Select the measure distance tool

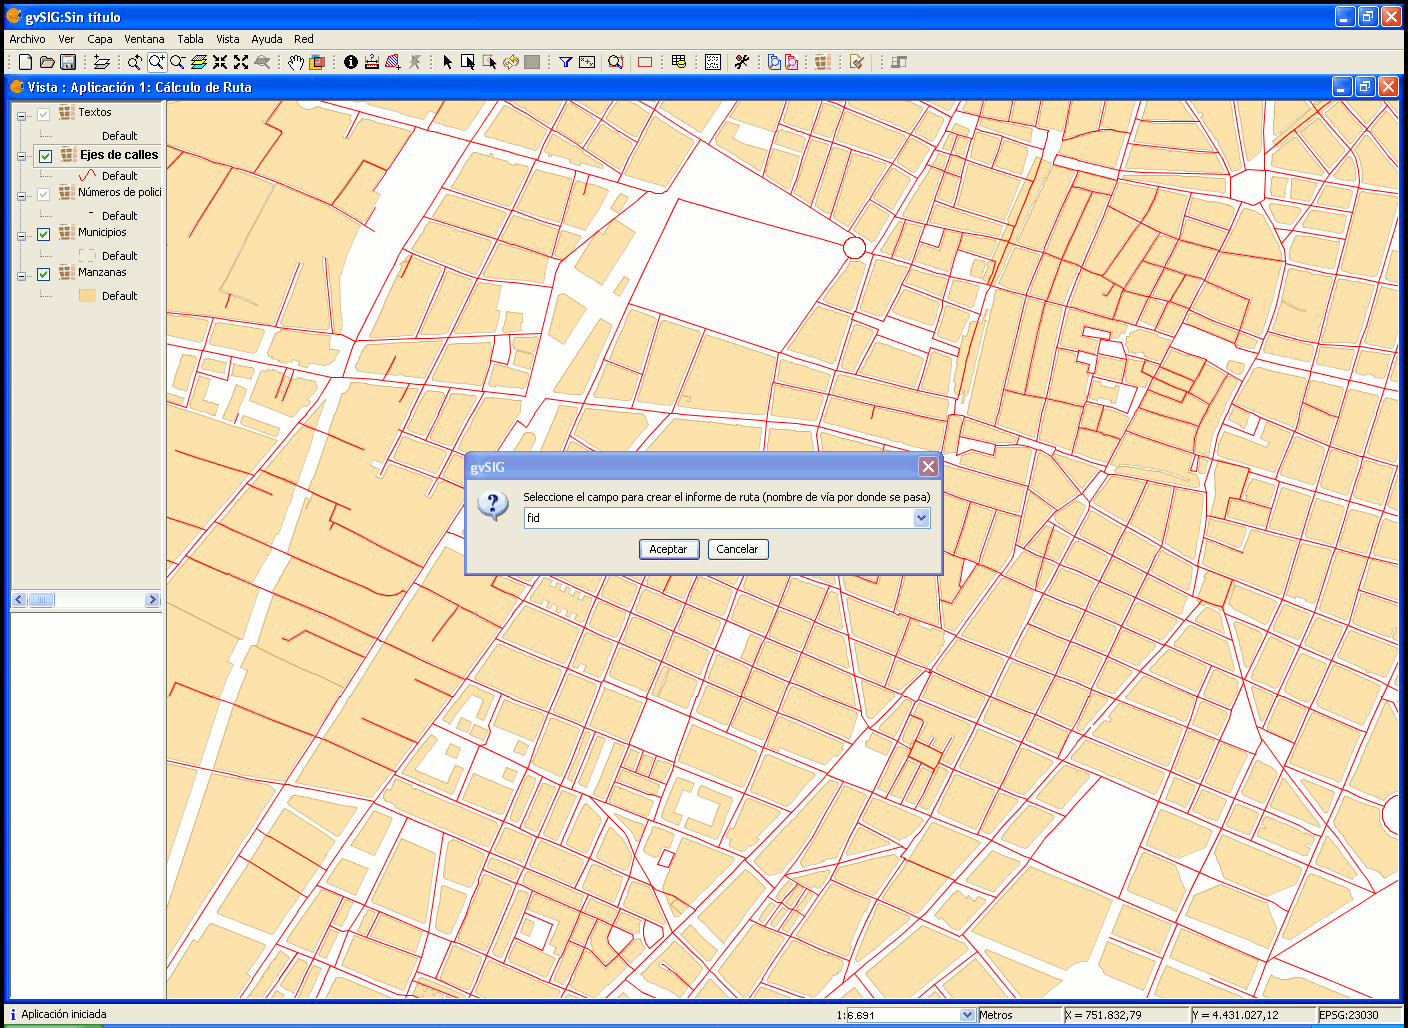tap(372, 62)
